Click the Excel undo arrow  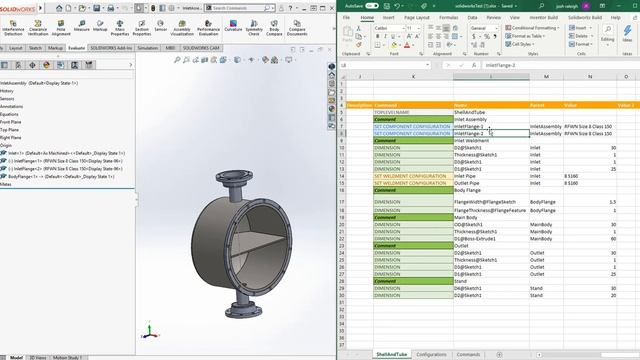point(396,6)
